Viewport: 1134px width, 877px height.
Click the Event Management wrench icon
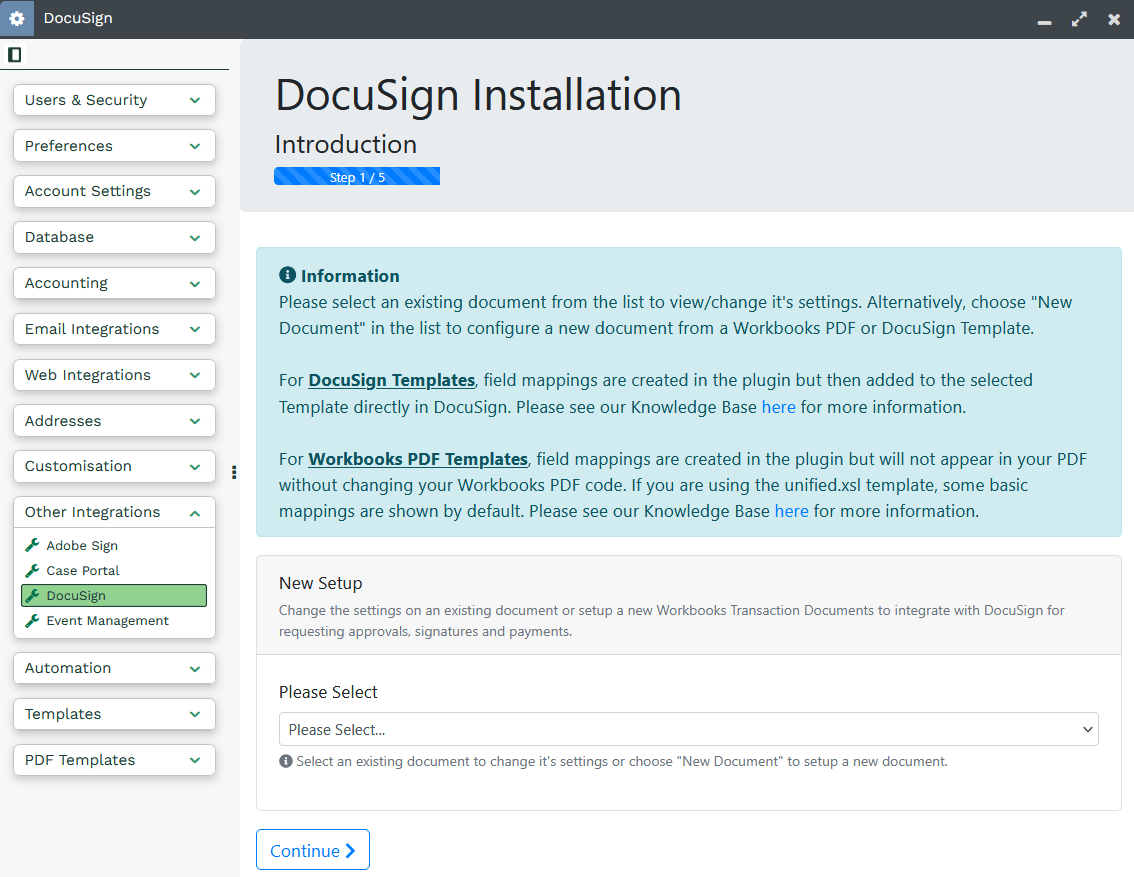[32, 620]
